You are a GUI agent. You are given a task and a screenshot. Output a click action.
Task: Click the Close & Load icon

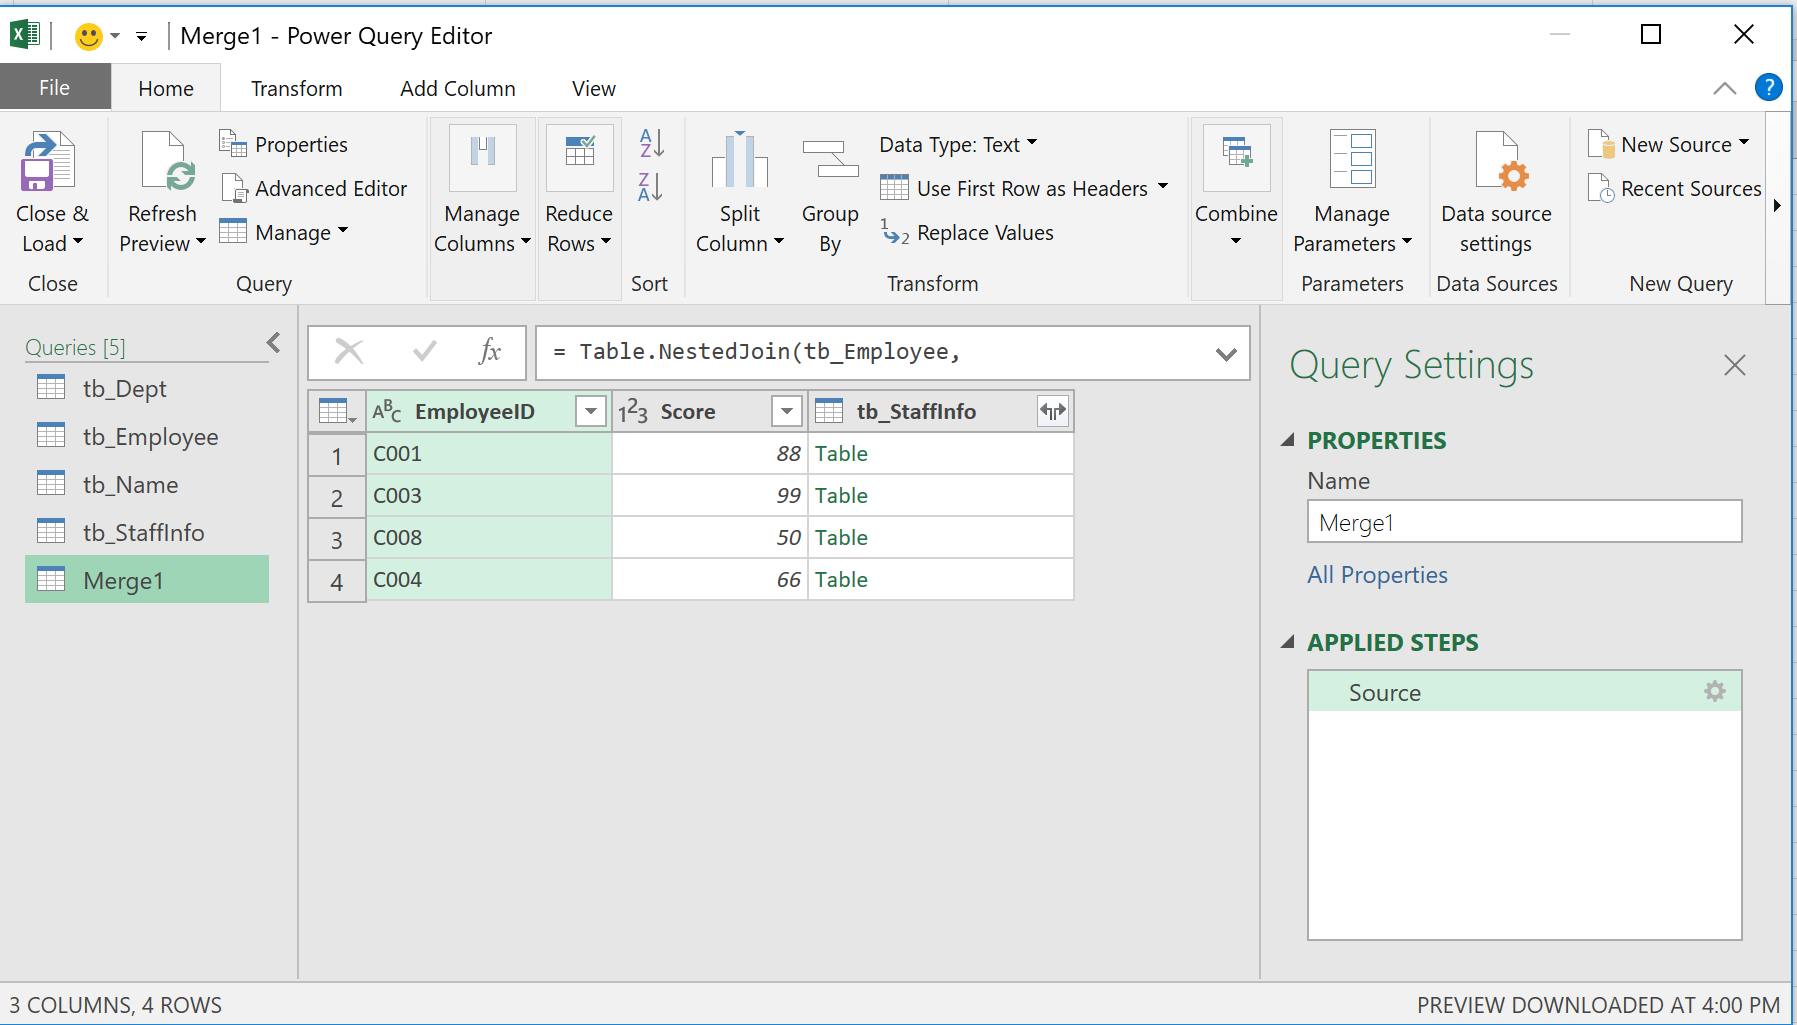48,162
